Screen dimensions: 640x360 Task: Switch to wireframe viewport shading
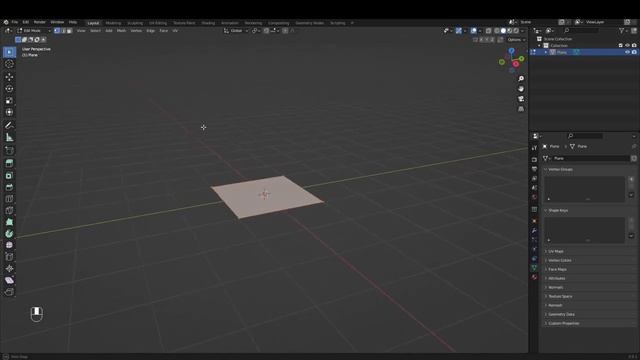click(497, 31)
